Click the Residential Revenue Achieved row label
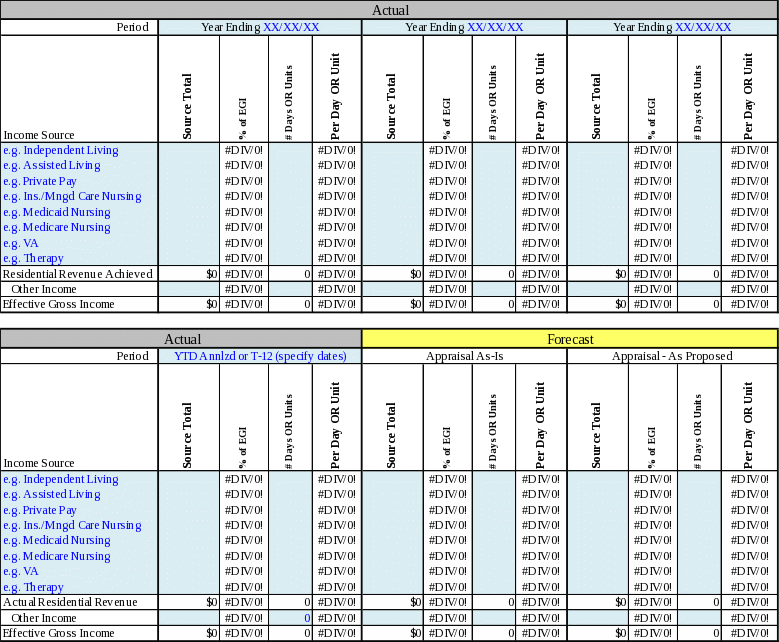Image resolution: width=779 pixels, height=642 pixels. click(x=78, y=274)
